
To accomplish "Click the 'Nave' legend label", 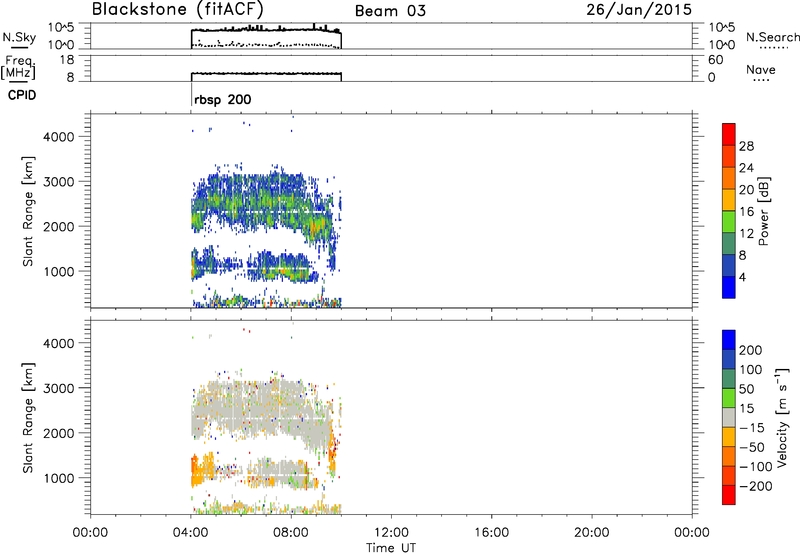I will 760,69.
